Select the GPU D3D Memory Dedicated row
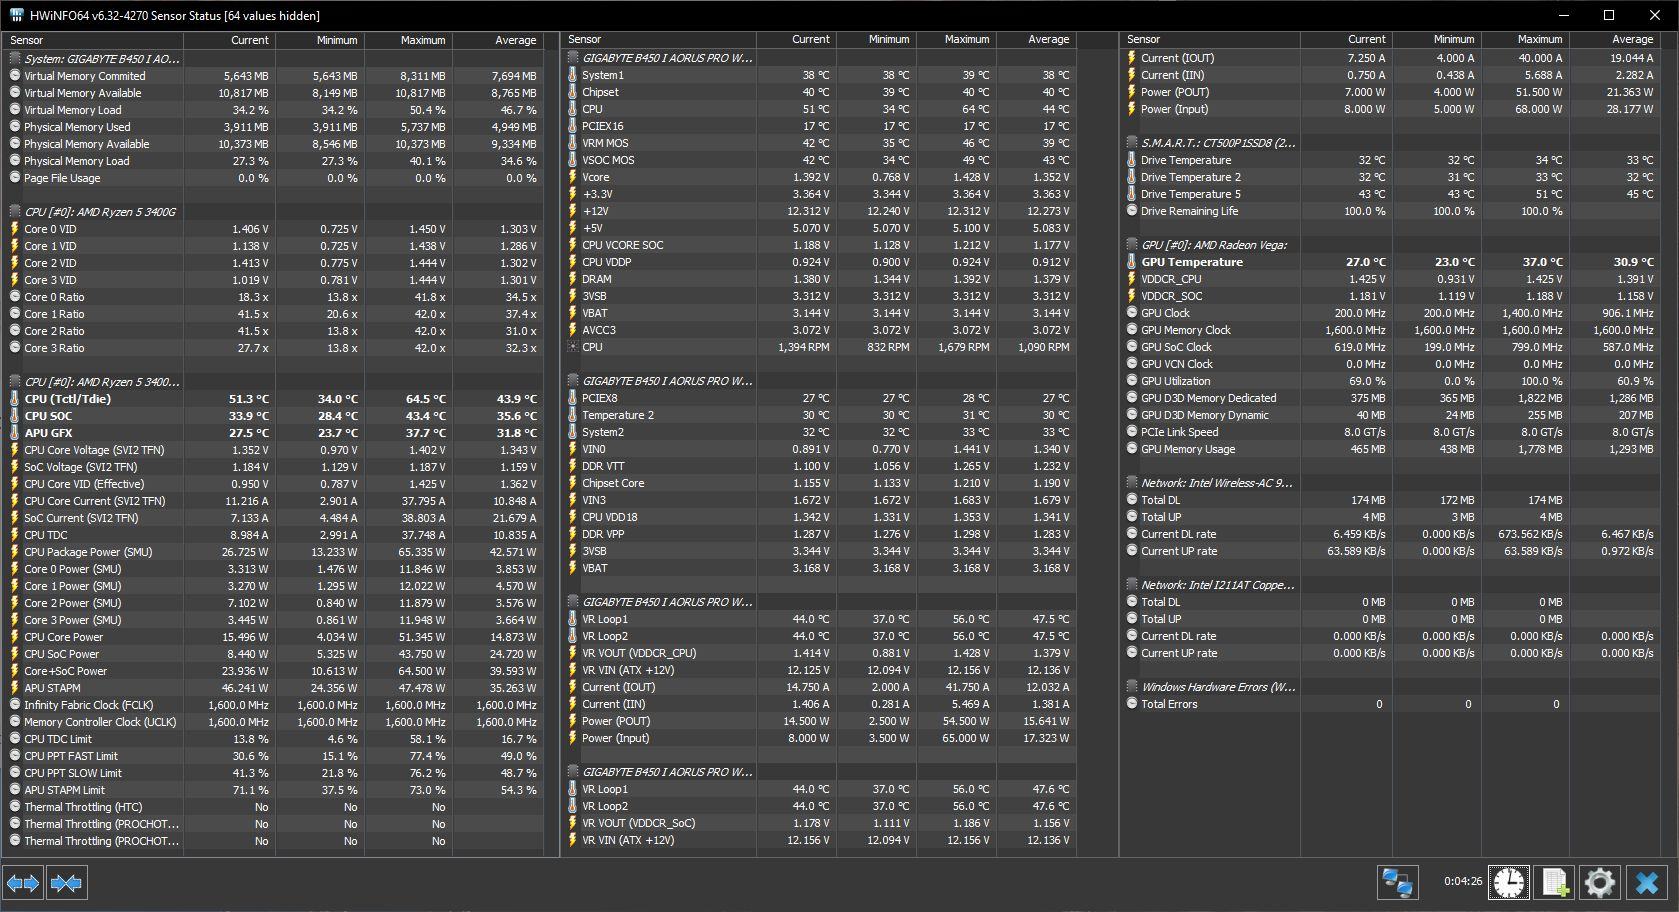The height and width of the screenshot is (912, 1679). pos(1389,398)
